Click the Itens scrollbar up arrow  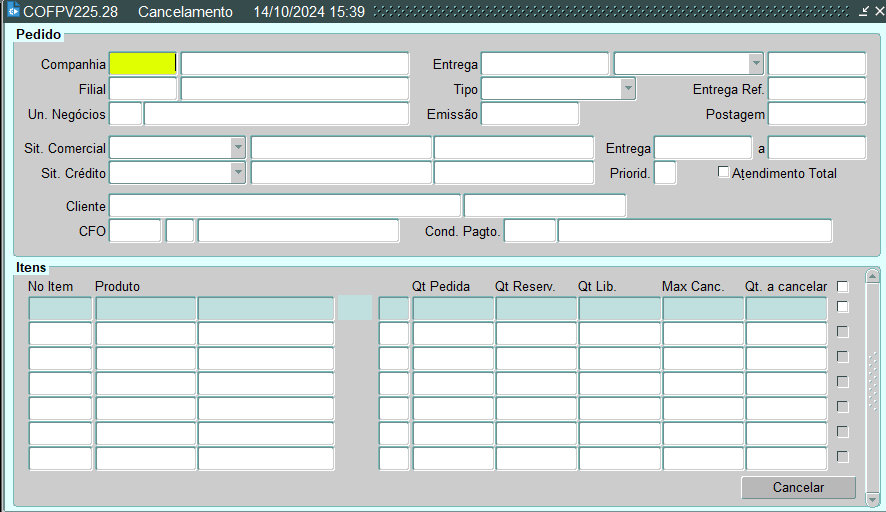point(872,276)
